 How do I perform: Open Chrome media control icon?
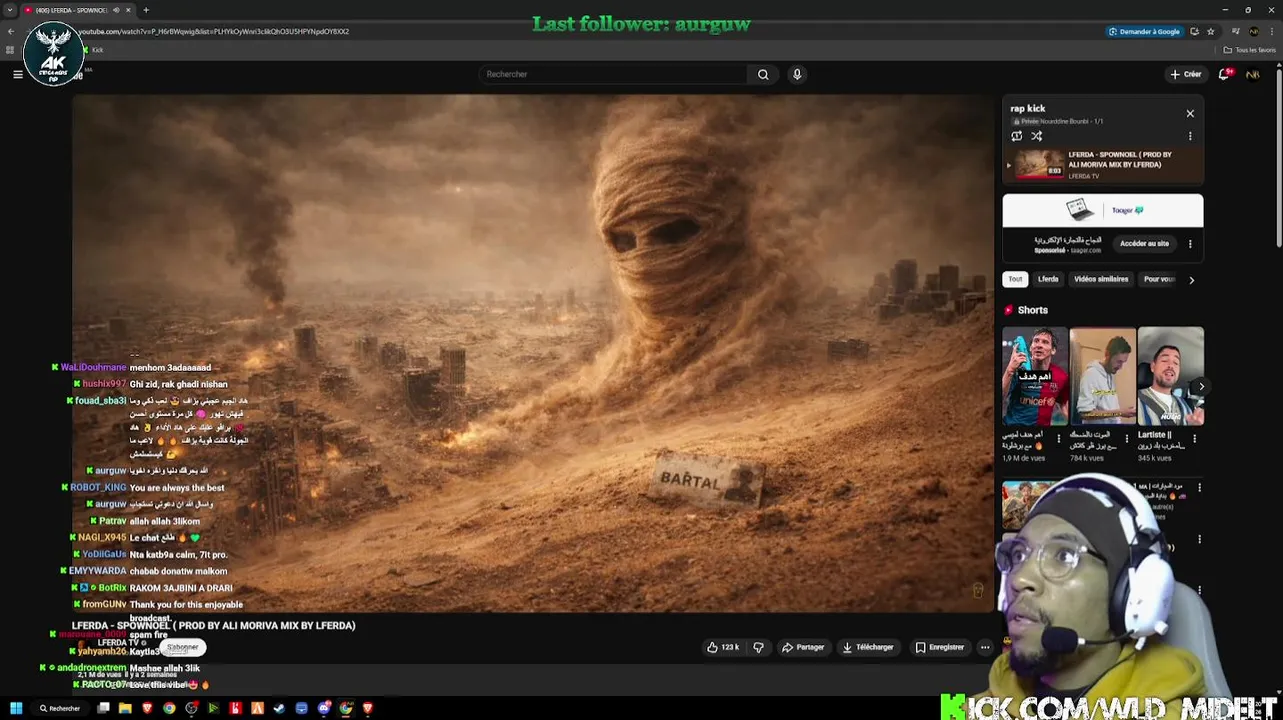(1238, 31)
